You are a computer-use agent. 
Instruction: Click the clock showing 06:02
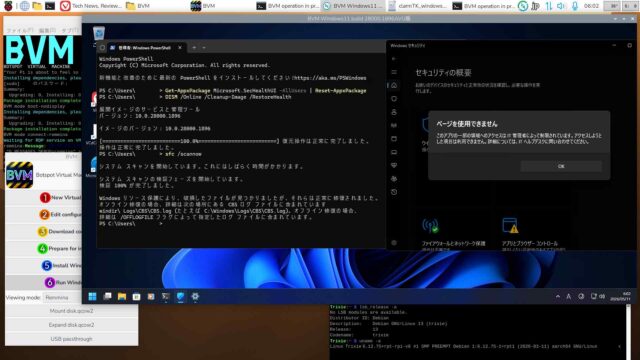coord(591,6)
